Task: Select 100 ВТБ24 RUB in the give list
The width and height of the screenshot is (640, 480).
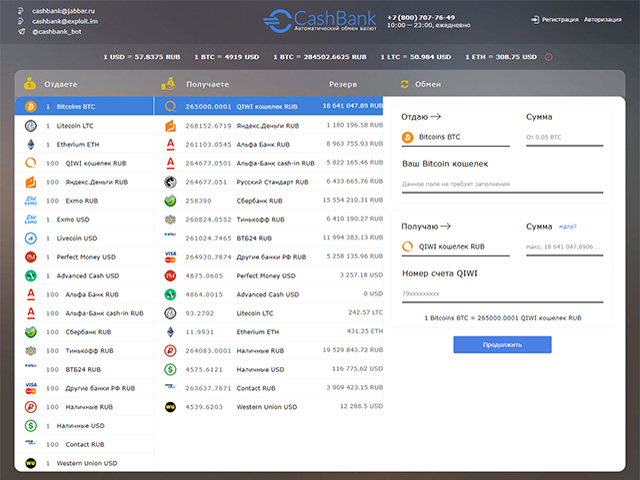Action: [84, 369]
